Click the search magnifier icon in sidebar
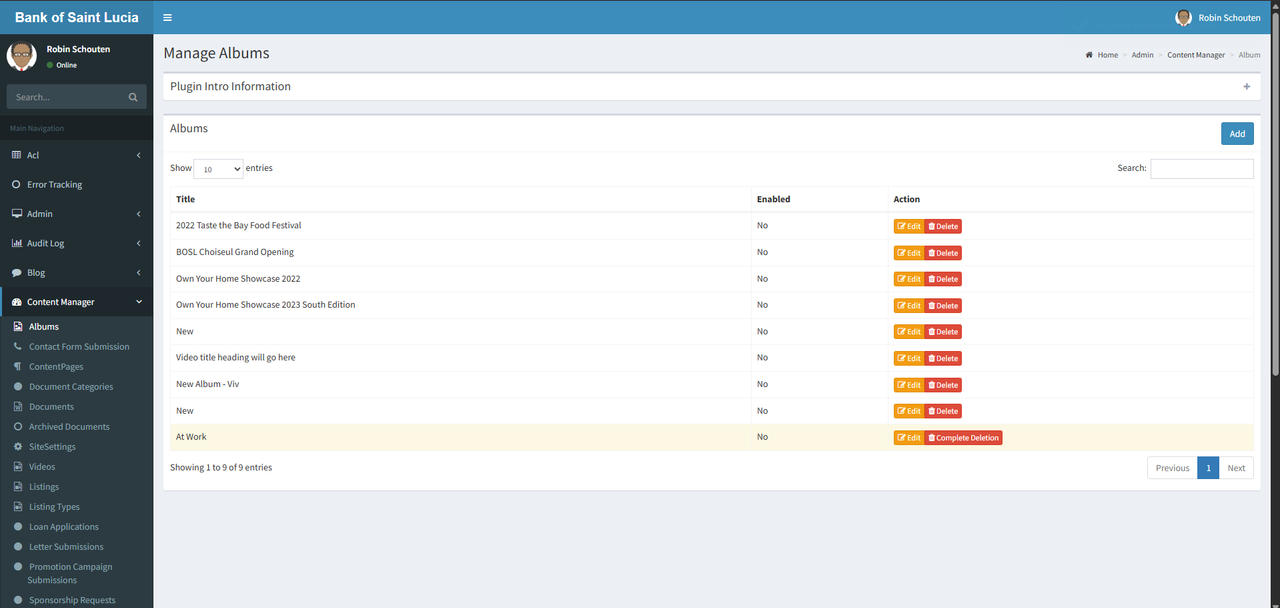The image size is (1280, 608). 133,97
